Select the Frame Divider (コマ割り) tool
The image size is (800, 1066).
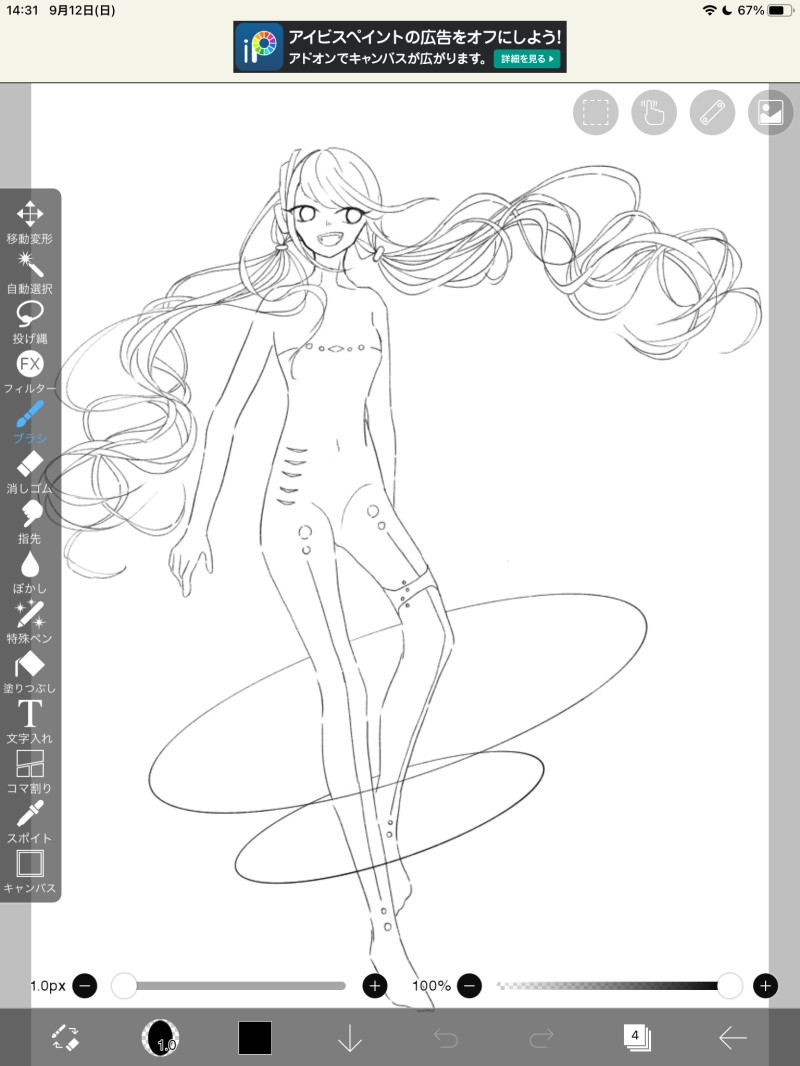(x=30, y=772)
